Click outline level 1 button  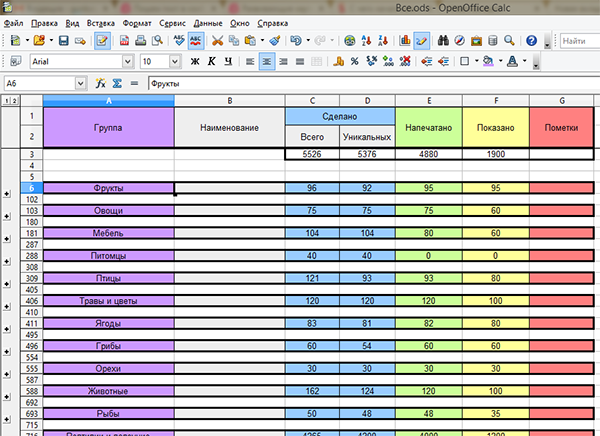(6, 101)
